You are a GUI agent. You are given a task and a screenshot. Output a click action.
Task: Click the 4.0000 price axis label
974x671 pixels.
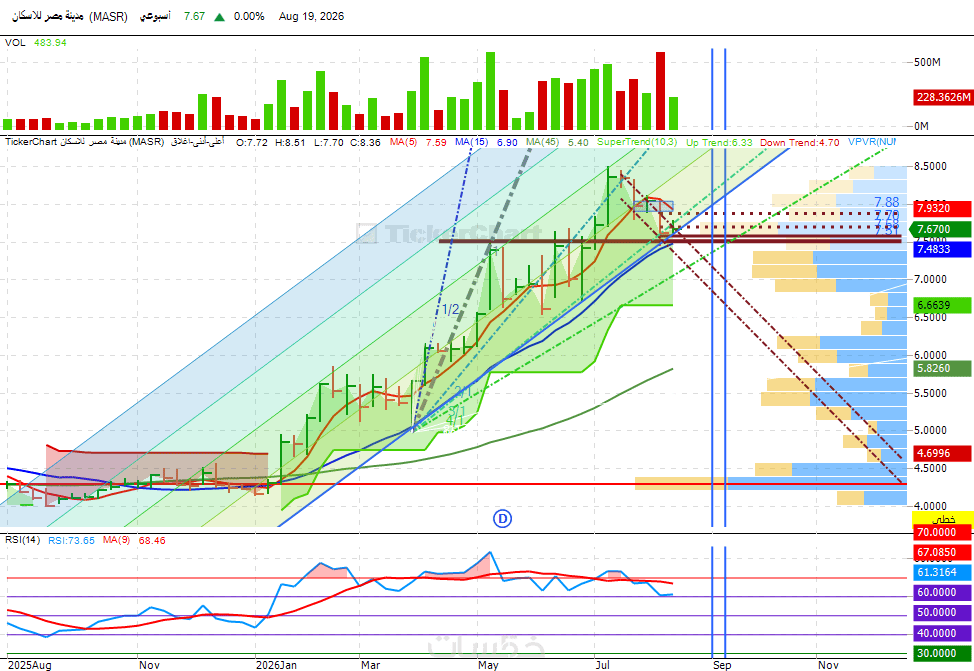click(931, 506)
